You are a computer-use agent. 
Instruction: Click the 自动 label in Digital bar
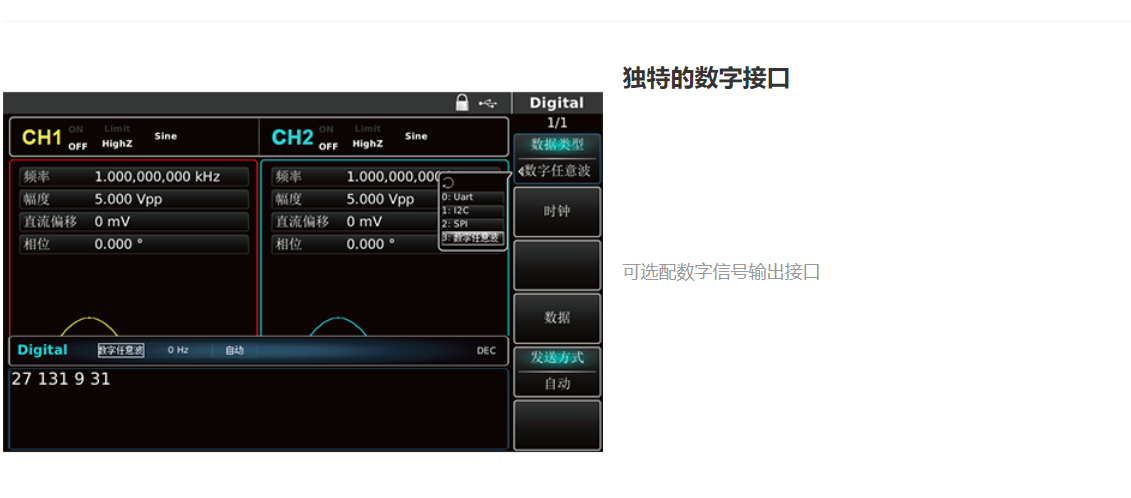click(x=234, y=350)
